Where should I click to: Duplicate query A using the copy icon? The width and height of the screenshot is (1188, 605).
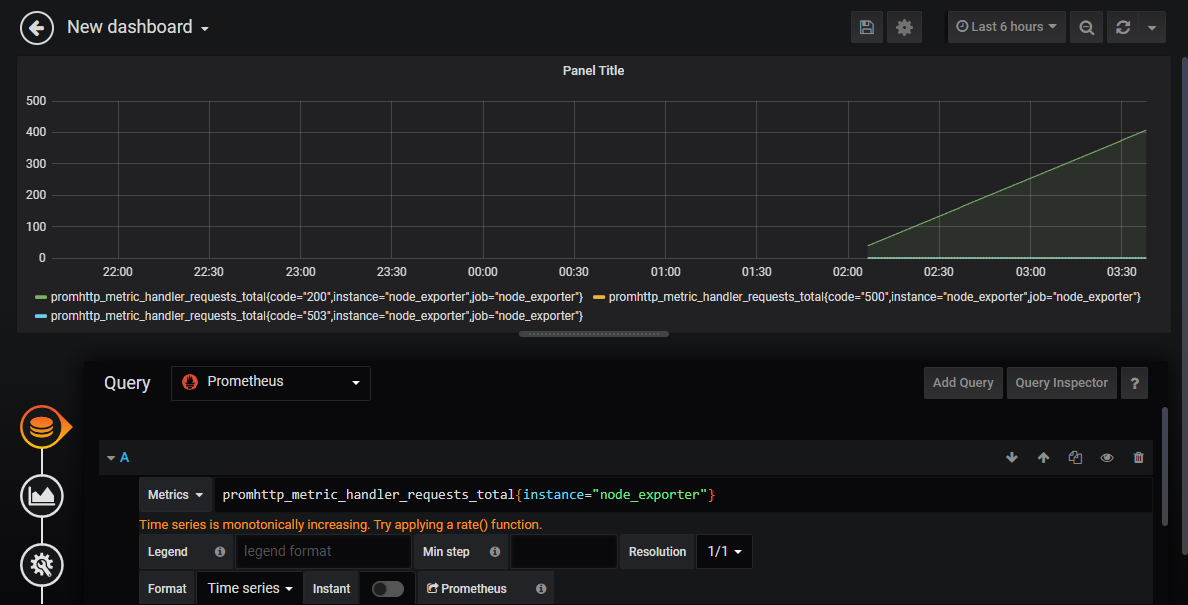[1075, 457]
